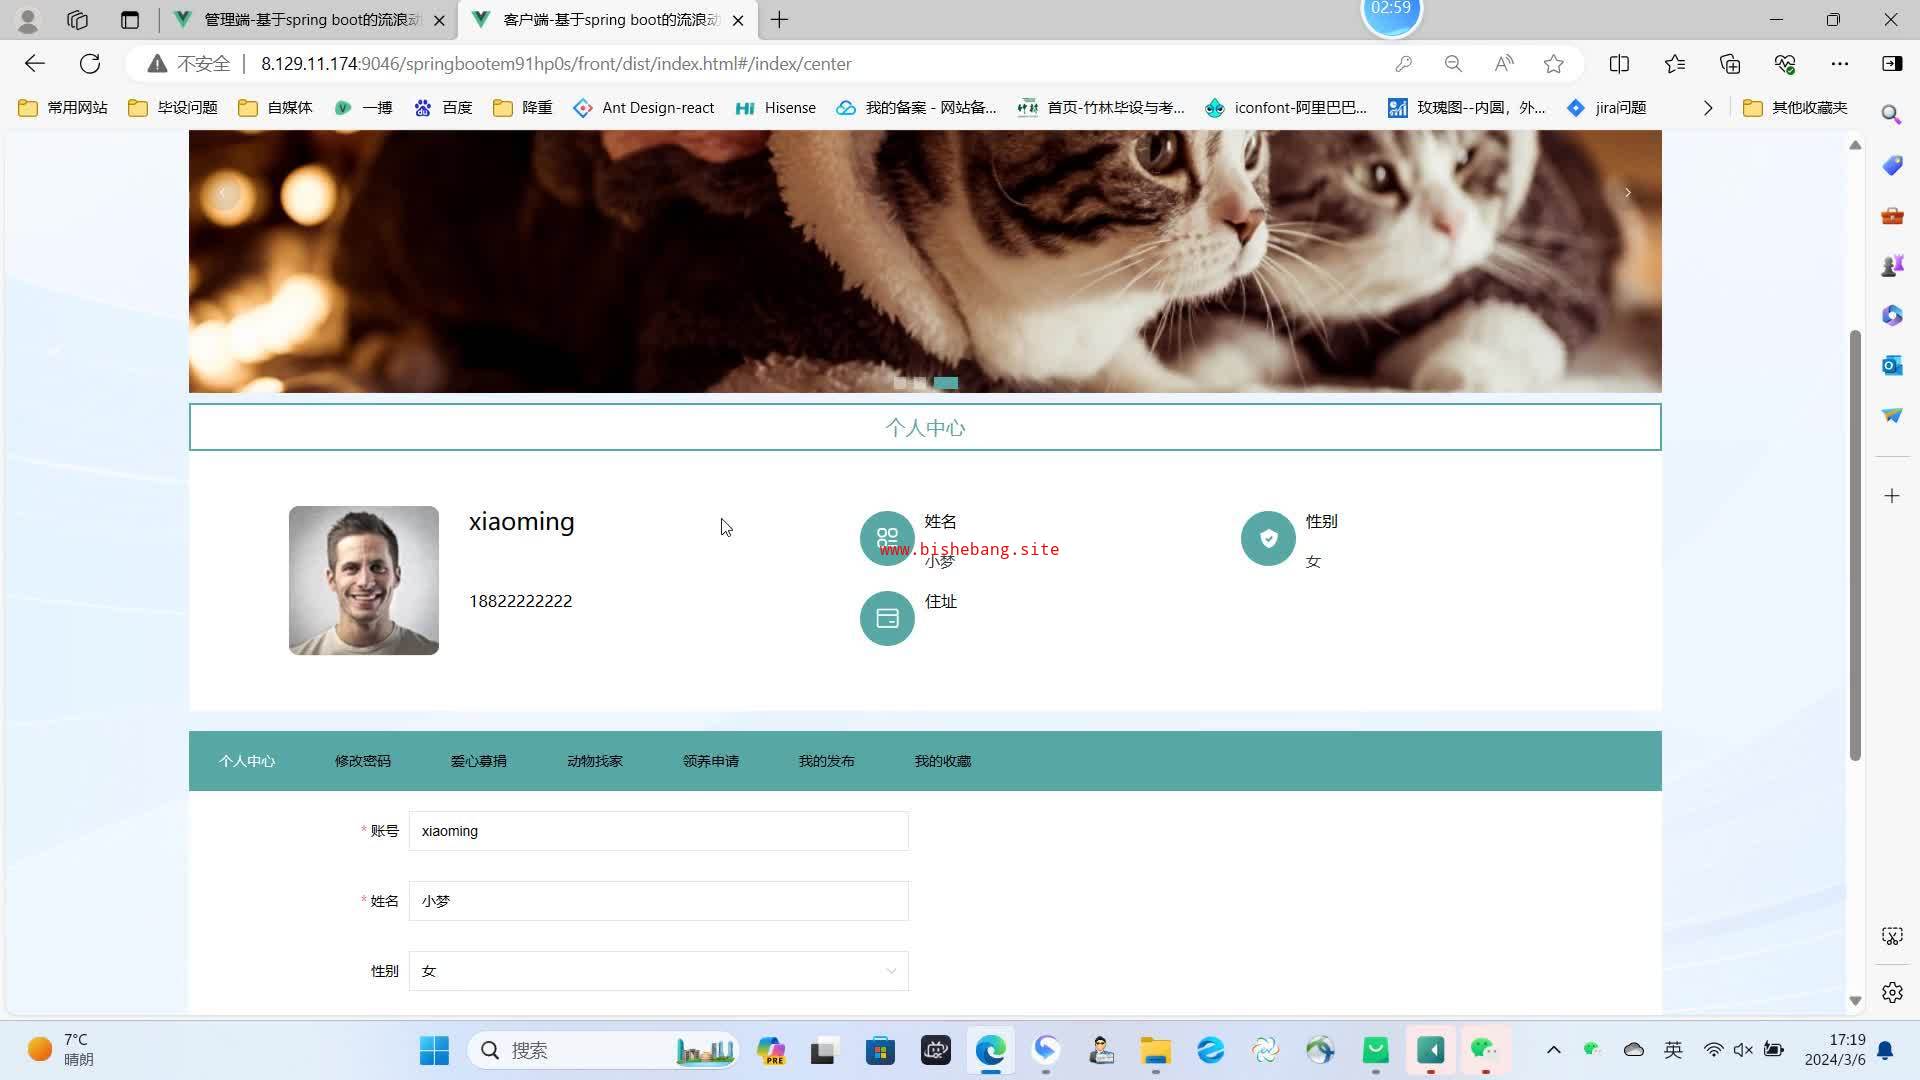Toggle the 英 input method indicator
Screen dimensions: 1920x1080
coord(1673,1050)
